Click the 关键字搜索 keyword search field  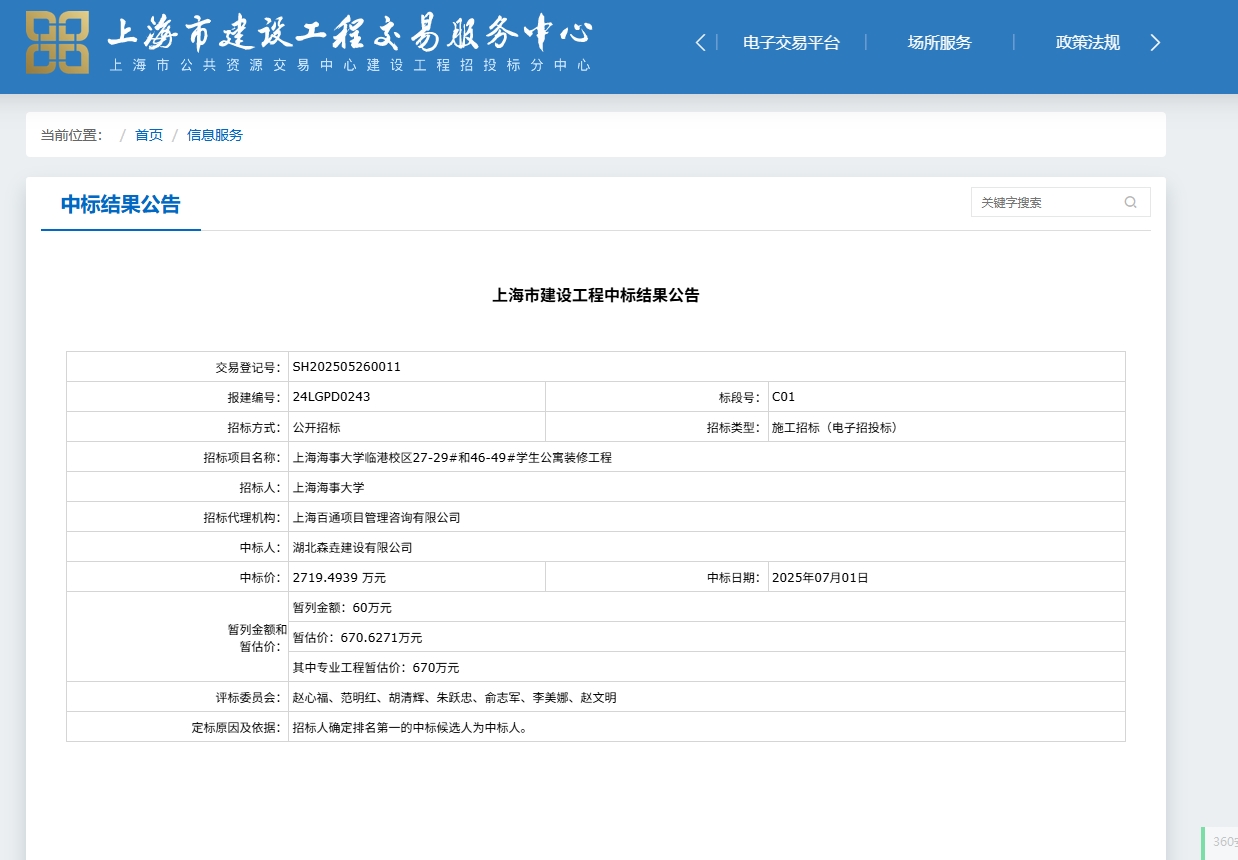(x=1040, y=202)
